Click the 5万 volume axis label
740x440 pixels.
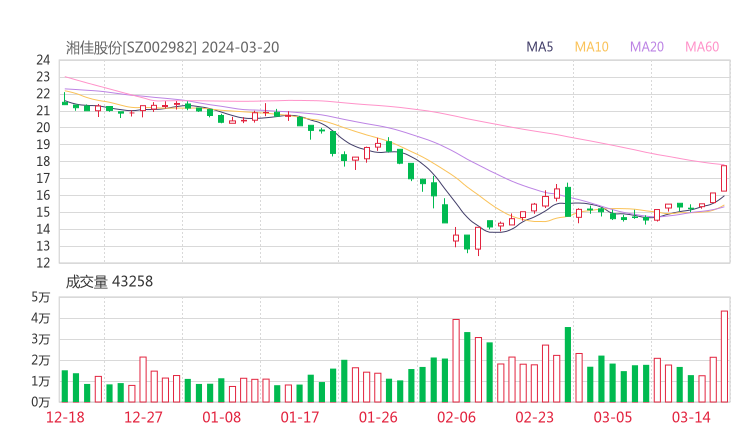click(x=41, y=297)
